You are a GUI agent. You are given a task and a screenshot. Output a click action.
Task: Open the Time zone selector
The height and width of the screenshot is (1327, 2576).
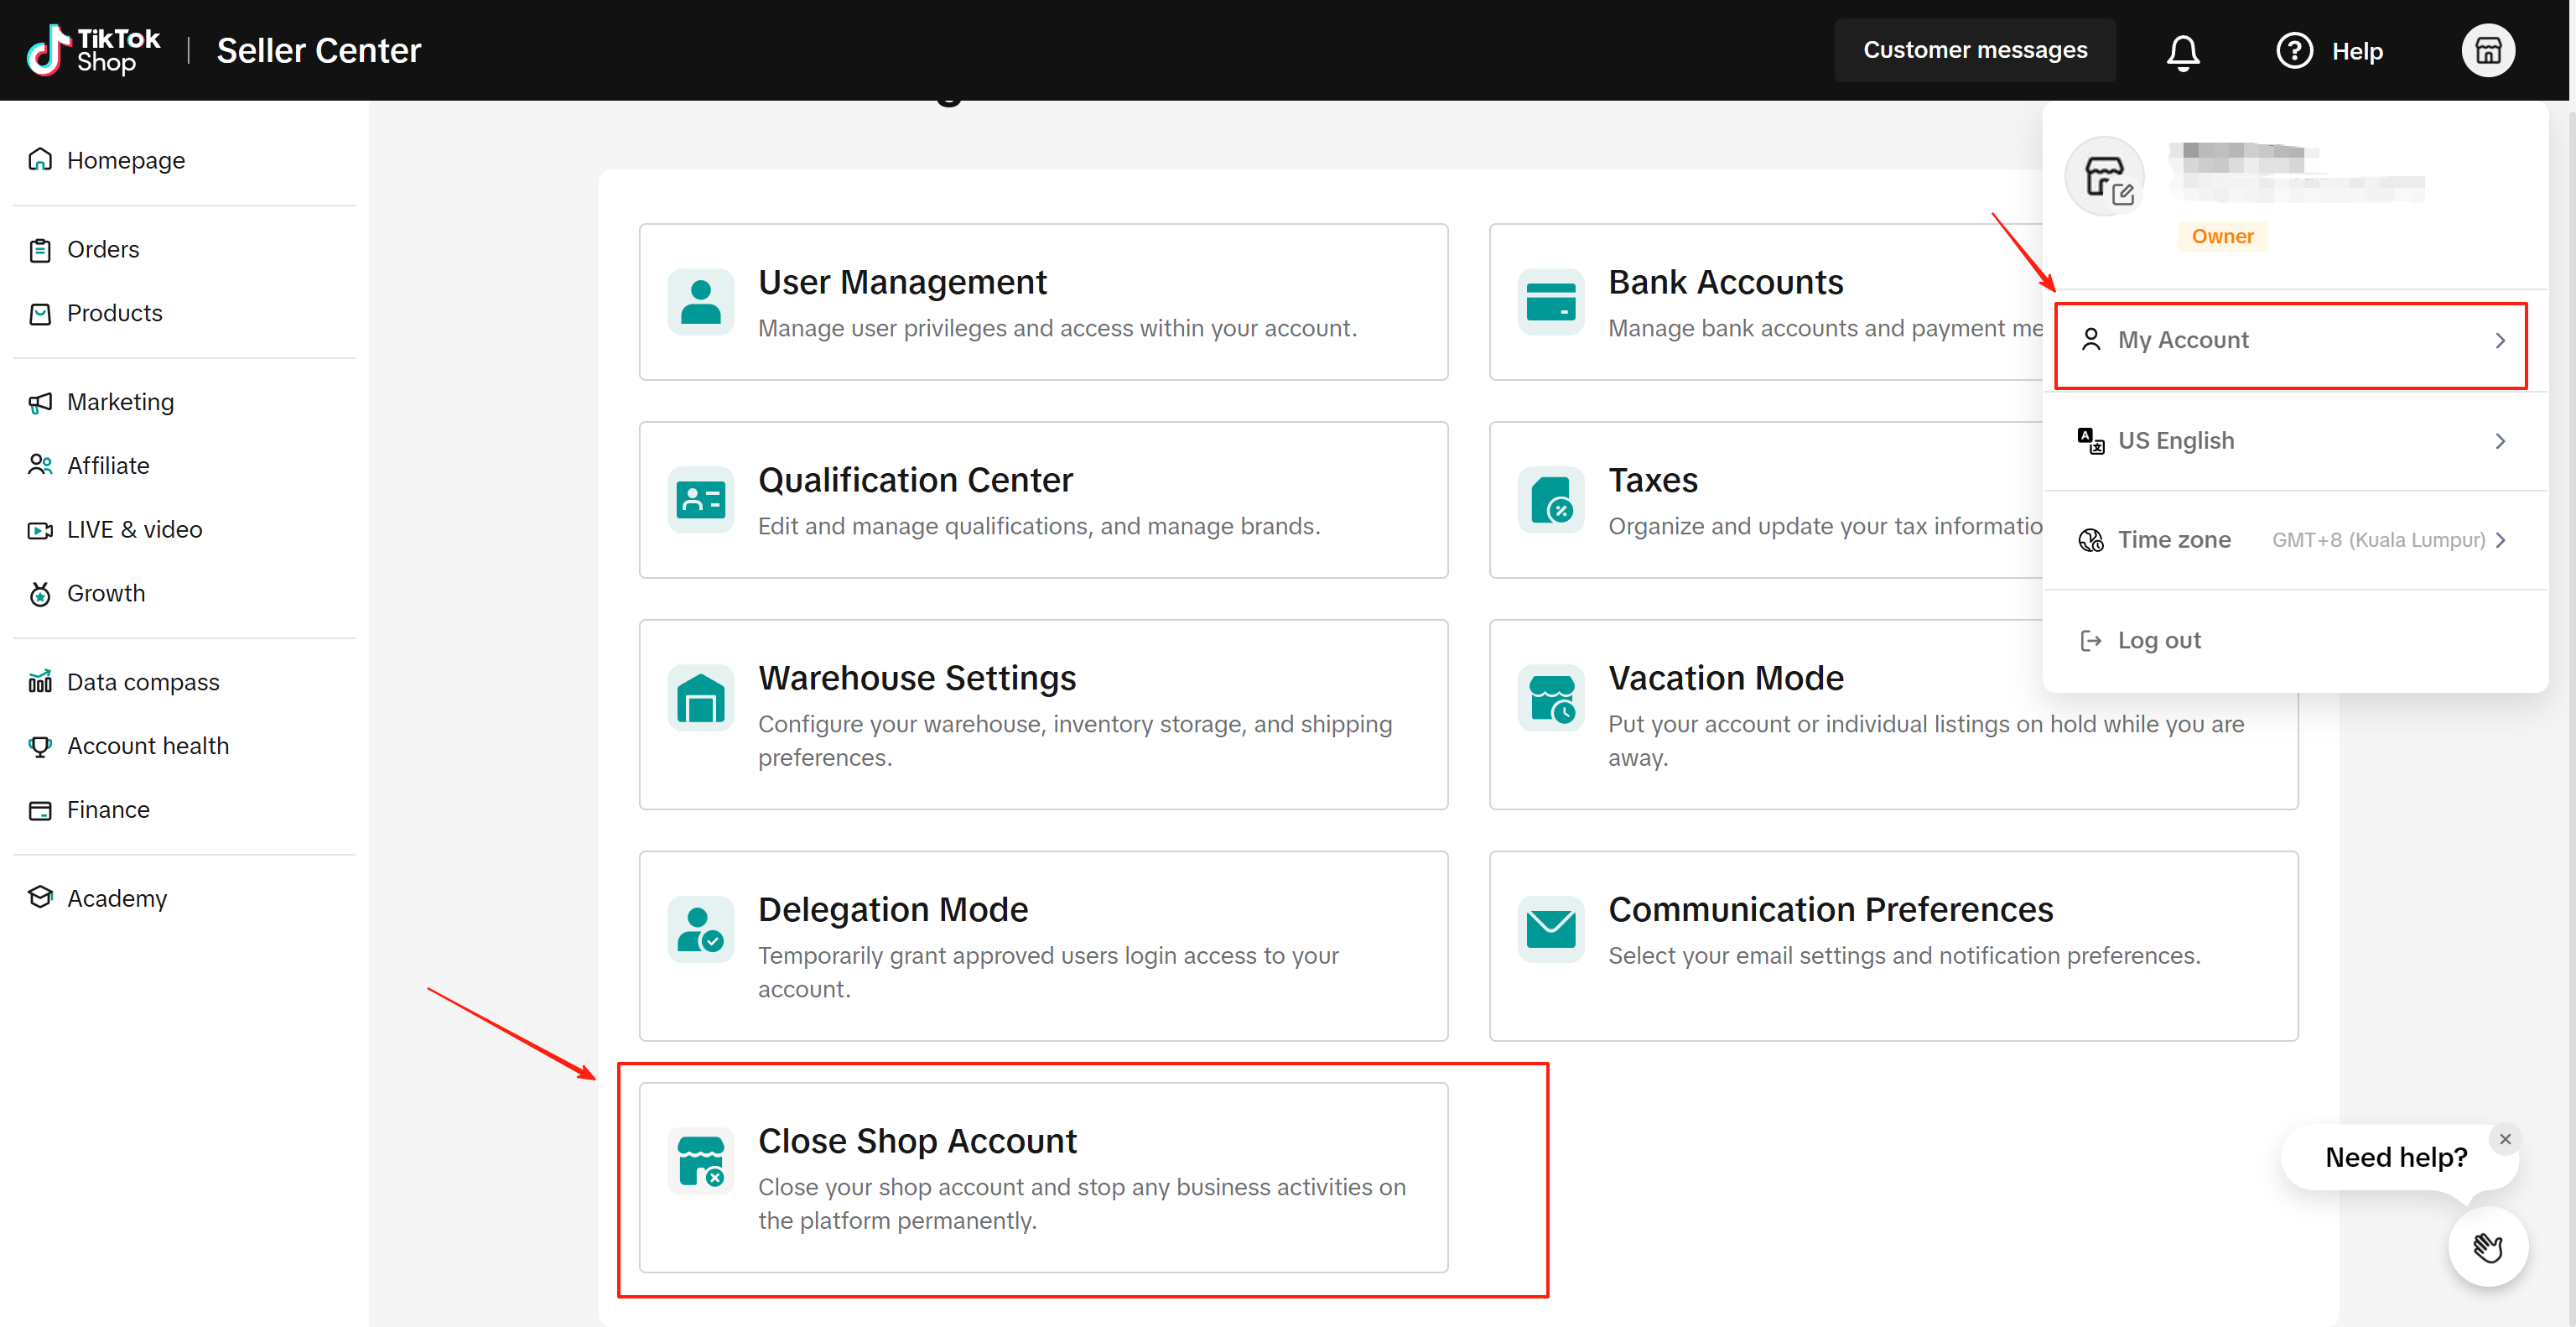click(x=2290, y=540)
